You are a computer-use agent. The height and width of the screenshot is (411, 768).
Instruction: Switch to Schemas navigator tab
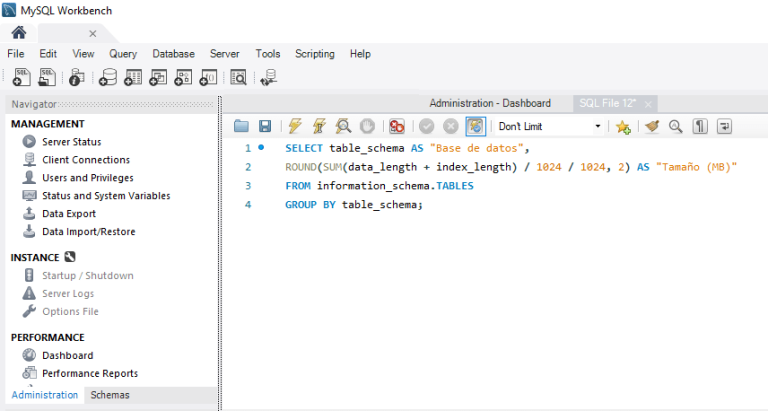tap(110, 395)
